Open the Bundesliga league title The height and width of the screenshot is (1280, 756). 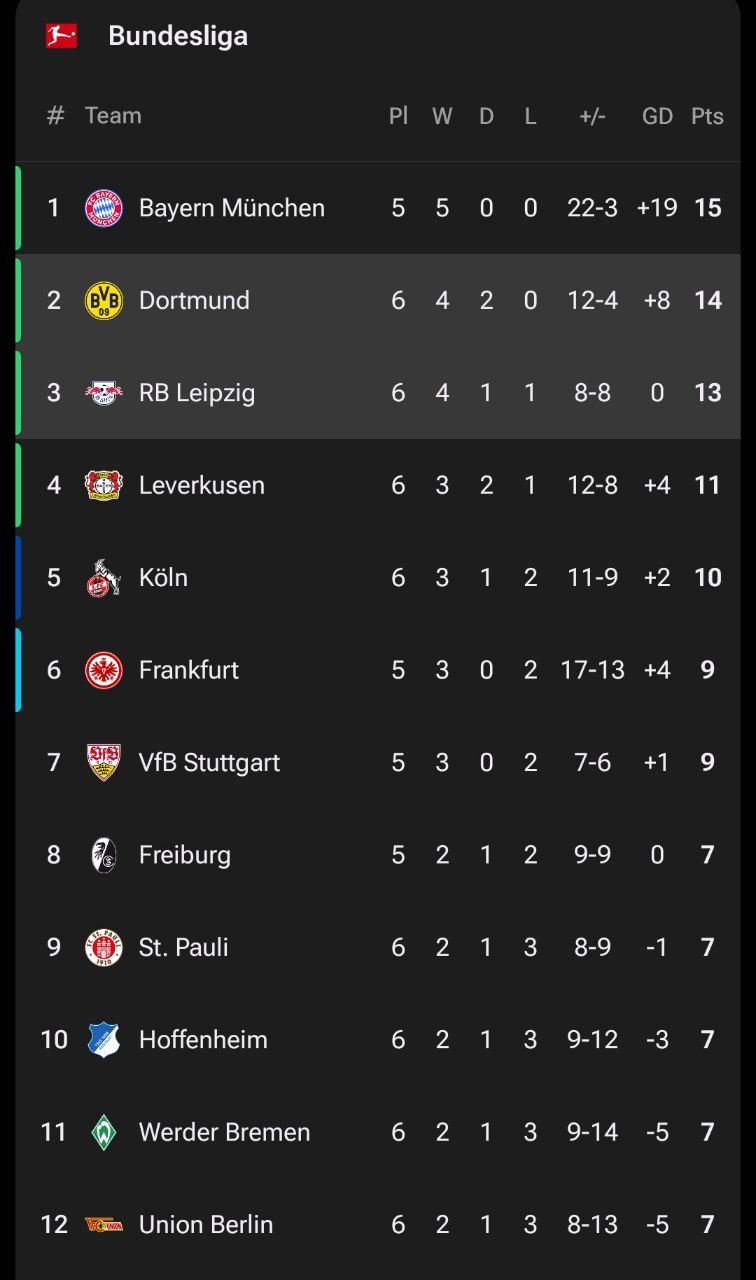coord(178,36)
